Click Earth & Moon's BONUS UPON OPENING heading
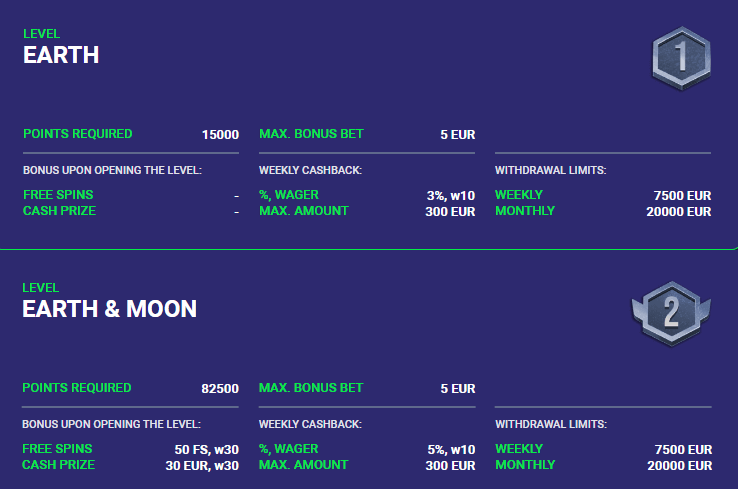738x489 pixels. click(112, 425)
